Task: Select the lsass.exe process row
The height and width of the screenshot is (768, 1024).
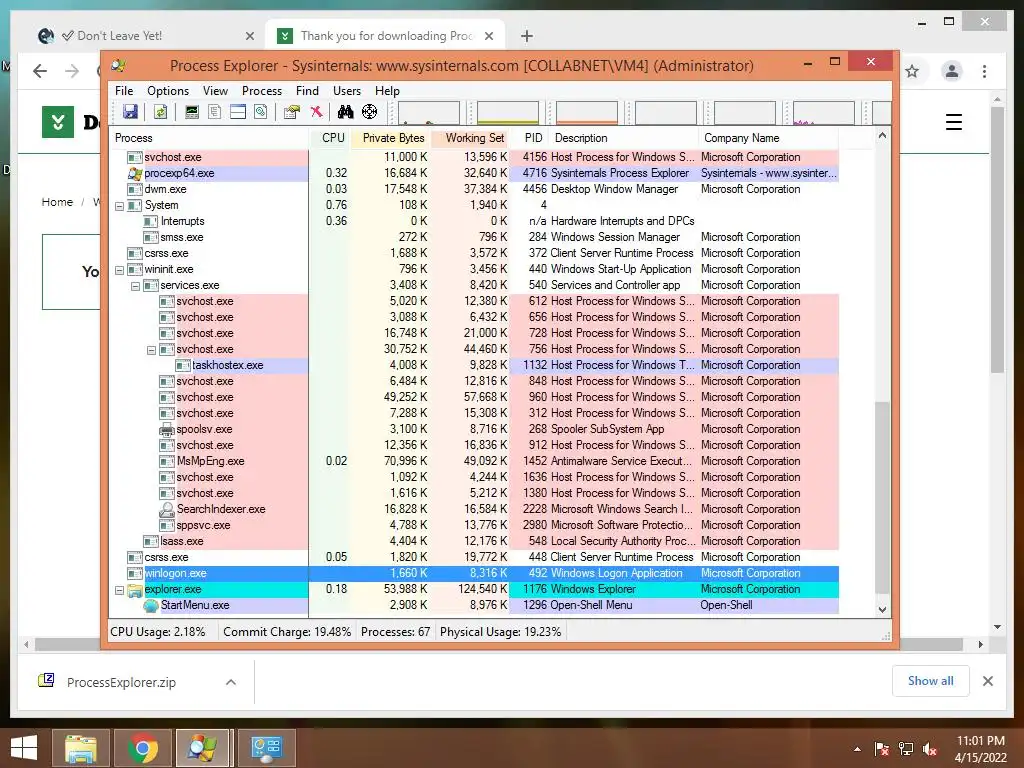Action: 473,541
